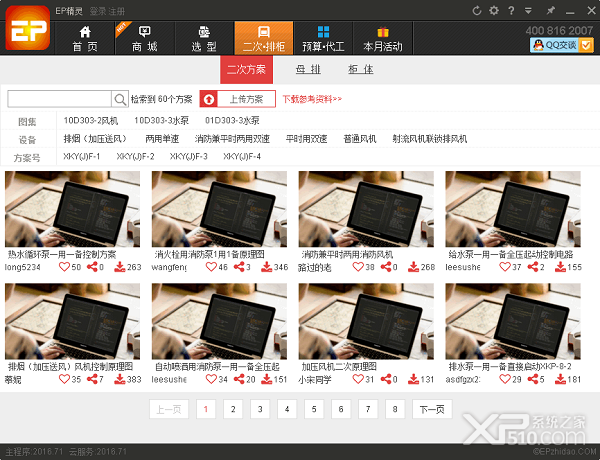Screen dimensions: 600x460
Task: Open settings gear icon
Action: click(x=494, y=10)
